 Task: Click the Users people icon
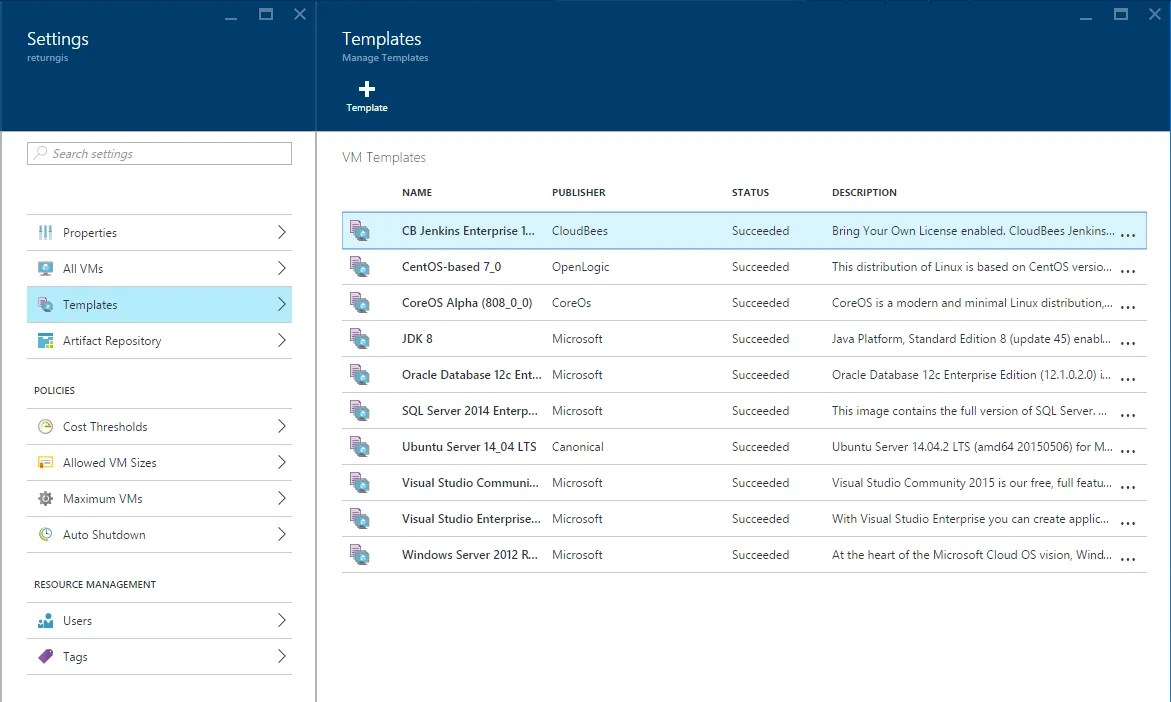pyautogui.click(x=46, y=621)
